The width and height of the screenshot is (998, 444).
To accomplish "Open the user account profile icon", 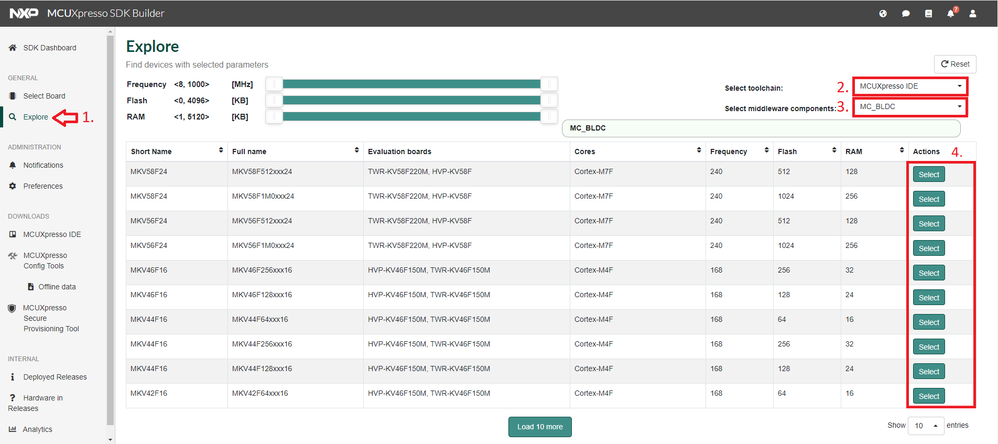I will [x=973, y=13].
